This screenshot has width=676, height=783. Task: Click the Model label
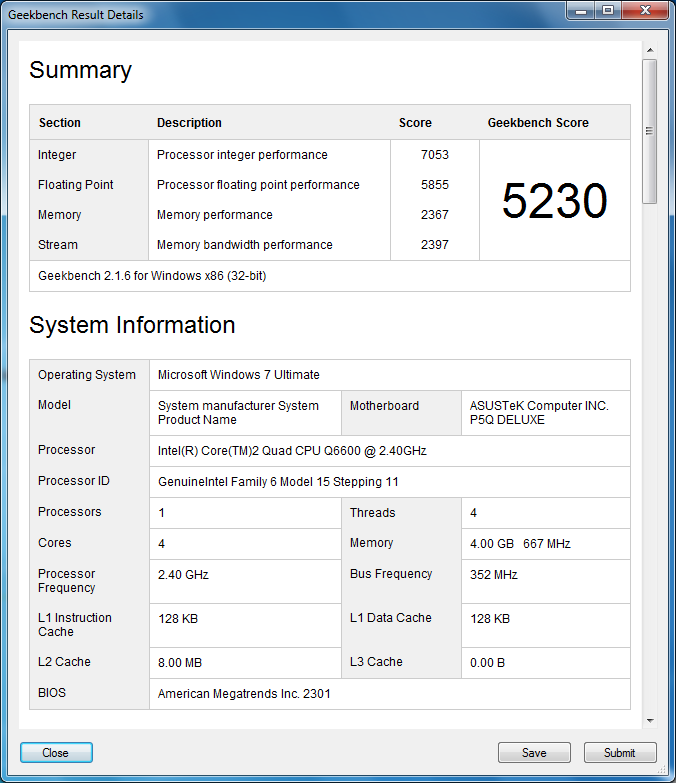coord(54,405)
